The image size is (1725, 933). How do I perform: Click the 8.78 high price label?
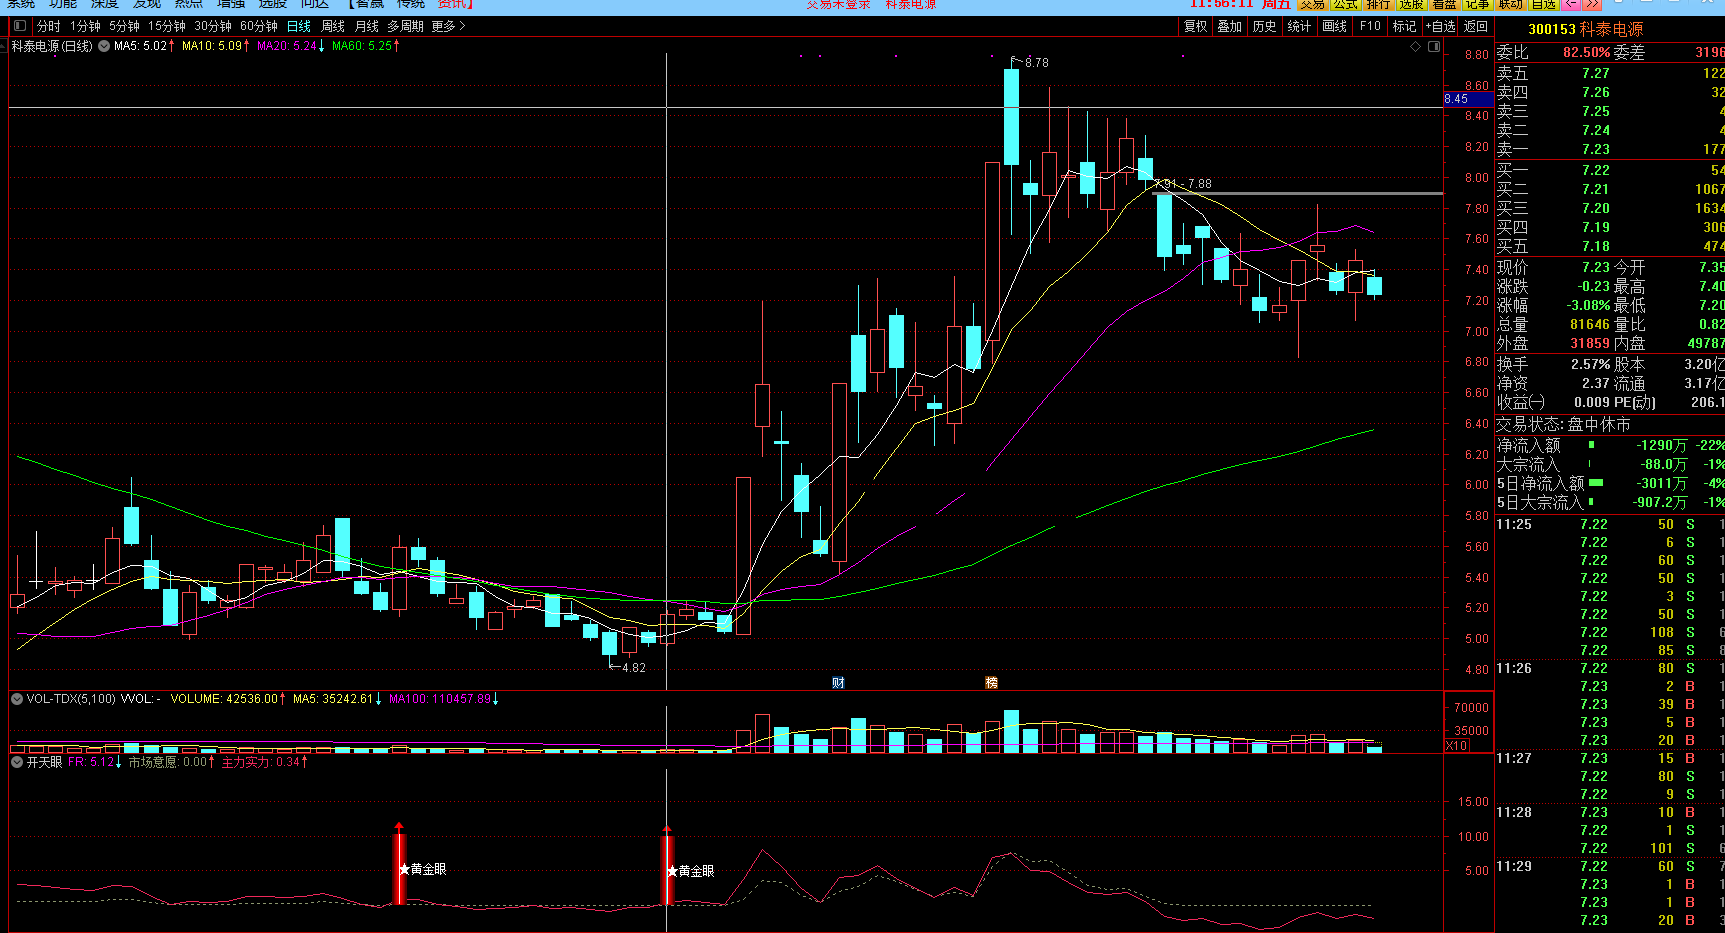[x=1037, y=62]
